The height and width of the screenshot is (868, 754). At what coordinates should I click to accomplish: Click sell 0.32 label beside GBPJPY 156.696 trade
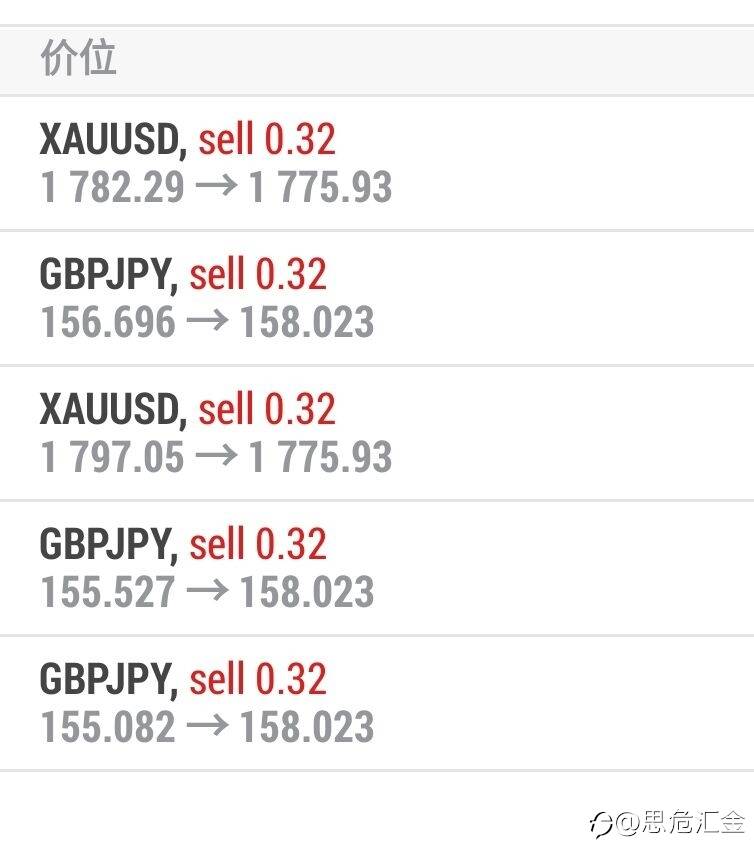pyautogui.click(x=258, y=273)
